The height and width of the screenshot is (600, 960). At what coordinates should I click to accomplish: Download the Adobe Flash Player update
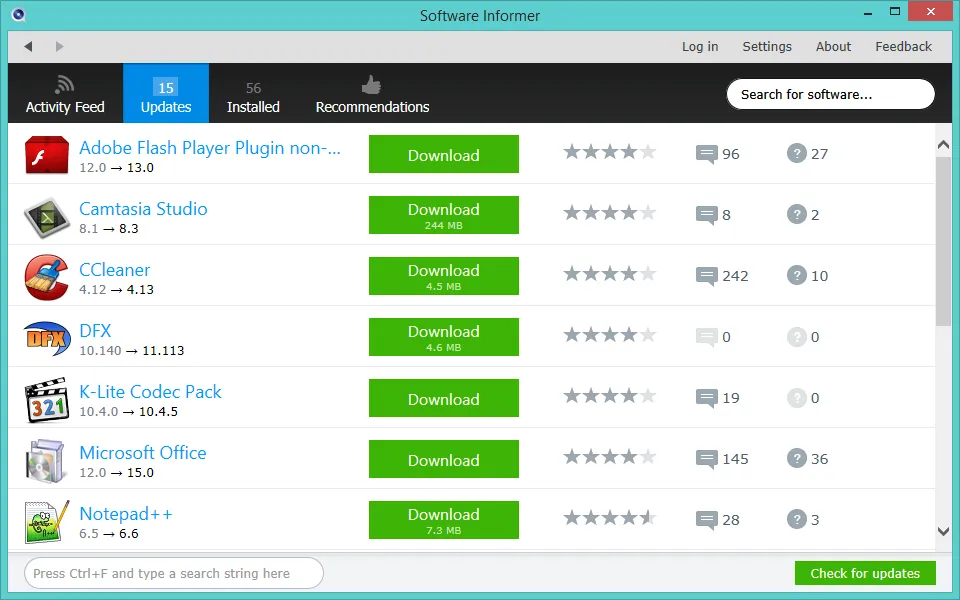[x=444, y=154]
